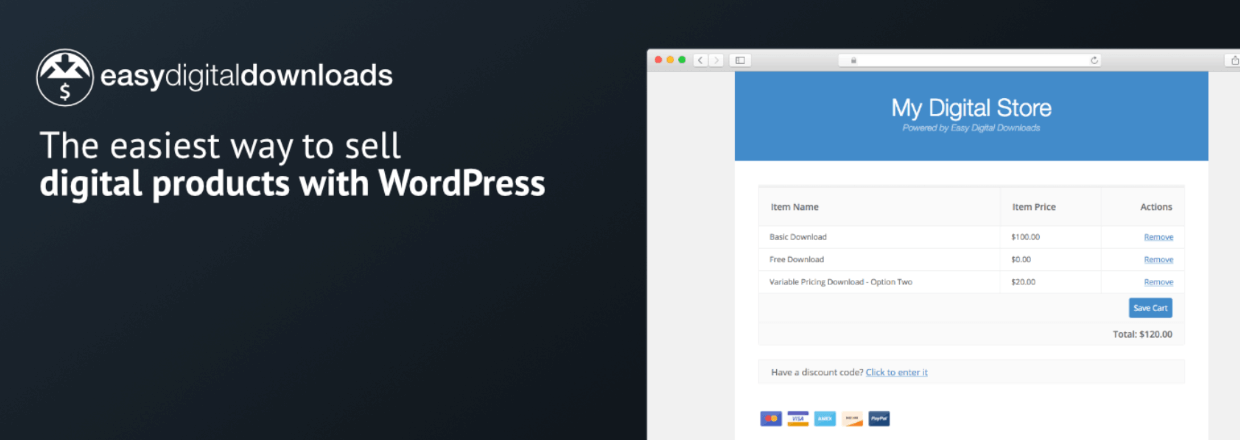Click the yellow minimize window button
1240x440 pixels.
coord(670,60)
